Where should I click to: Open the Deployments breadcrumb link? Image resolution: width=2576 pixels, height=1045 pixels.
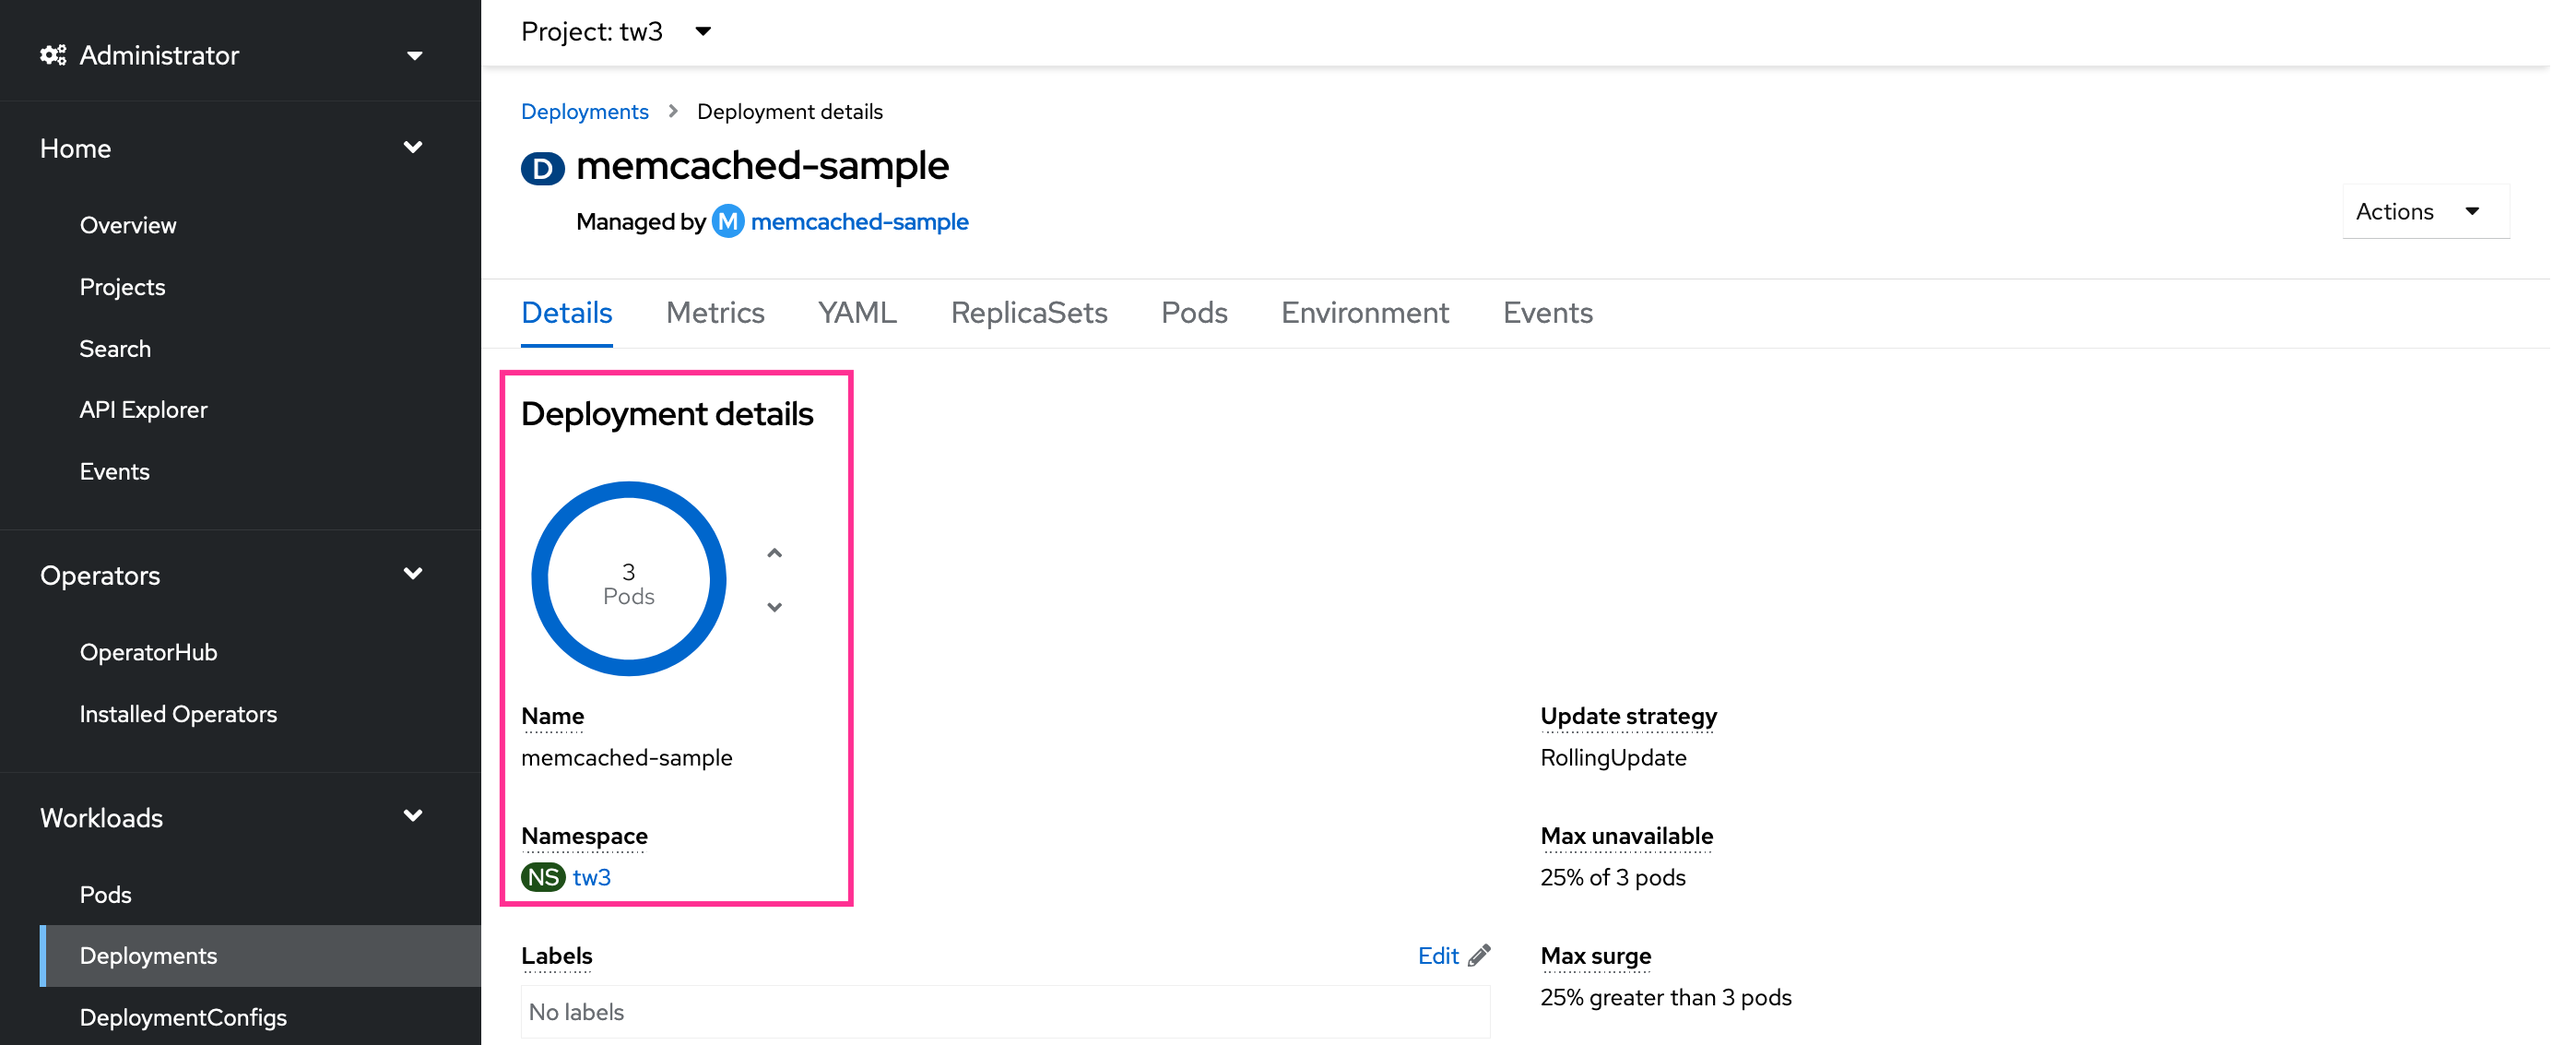pyautogui.click(x=584, y=111)
